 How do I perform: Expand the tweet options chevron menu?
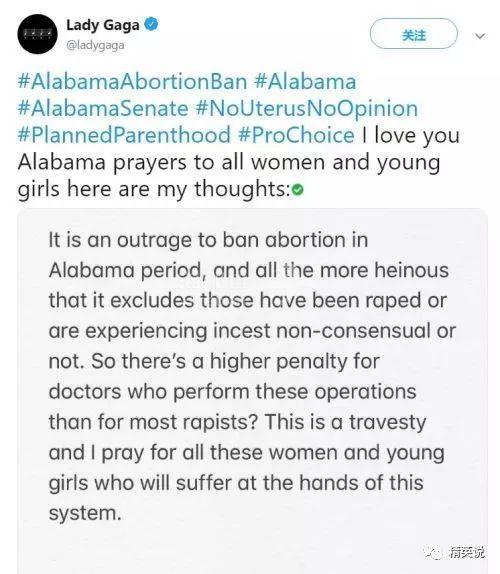click(x=480, y=36)
